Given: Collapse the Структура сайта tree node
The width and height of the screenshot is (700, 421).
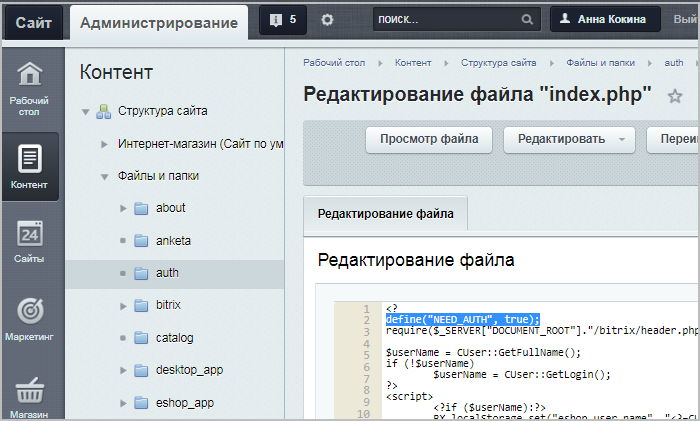Looking at the screenshot, I should (85, 112).
